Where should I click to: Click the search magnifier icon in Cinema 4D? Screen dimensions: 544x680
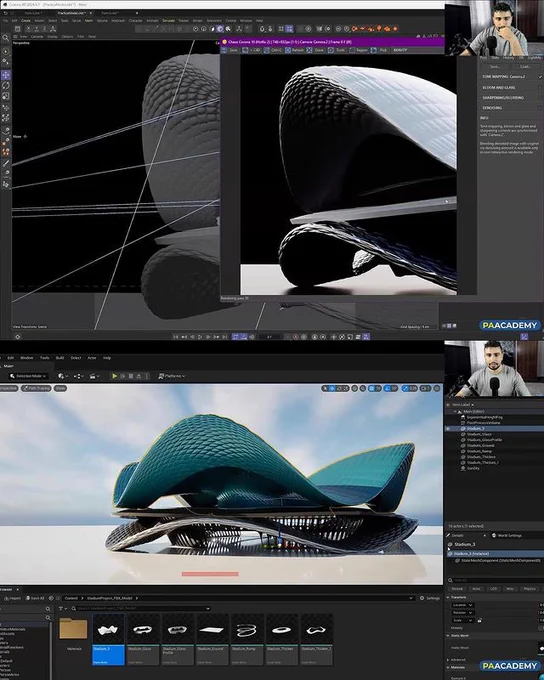tap(6, 38)
